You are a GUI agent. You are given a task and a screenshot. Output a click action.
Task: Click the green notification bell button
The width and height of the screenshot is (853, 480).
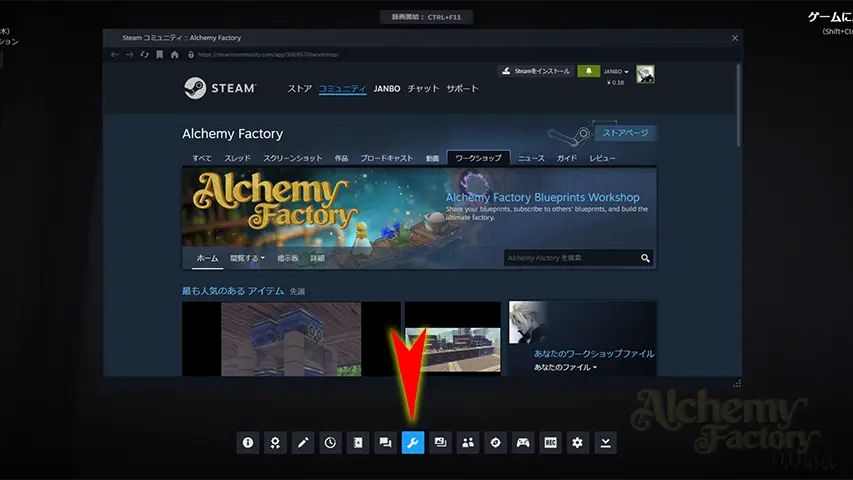coord(589,71)
